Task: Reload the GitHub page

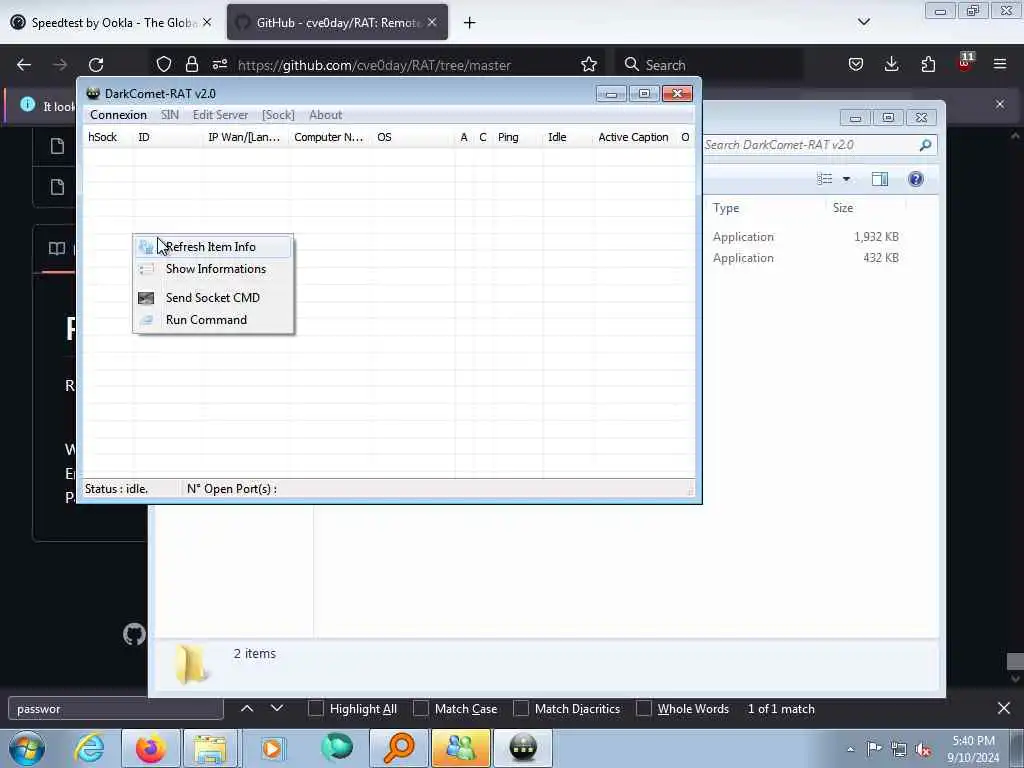Action: [x=96, y=65]
